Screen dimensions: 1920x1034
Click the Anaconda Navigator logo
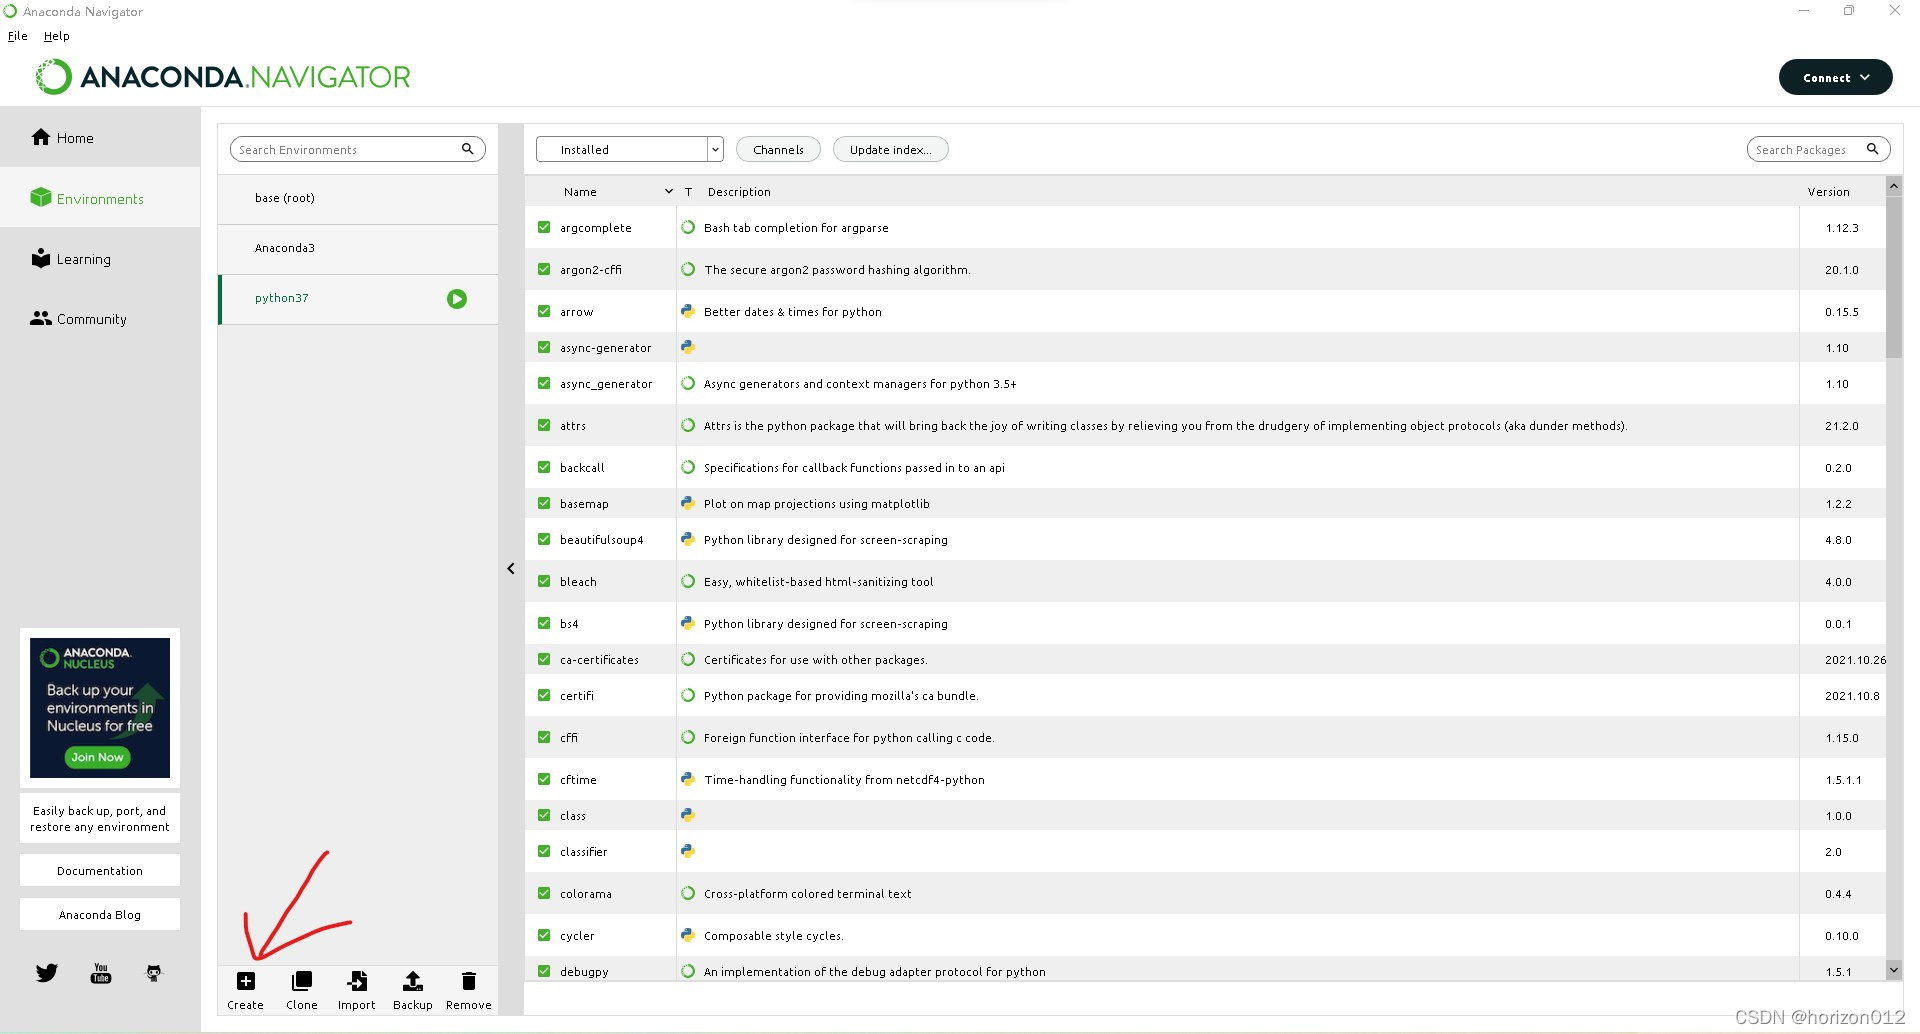pos(223,77)
